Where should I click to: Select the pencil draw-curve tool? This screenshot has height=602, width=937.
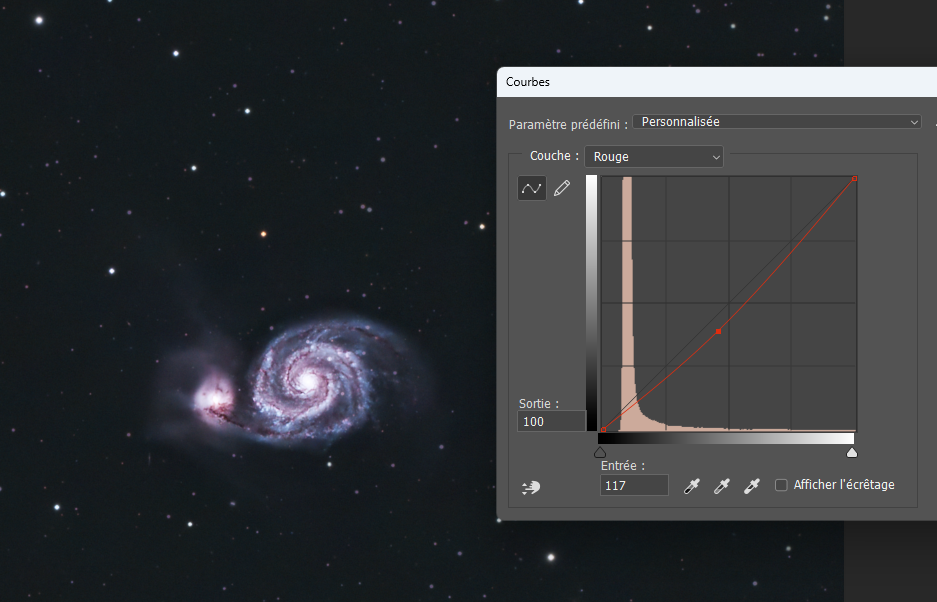[562, 188]
